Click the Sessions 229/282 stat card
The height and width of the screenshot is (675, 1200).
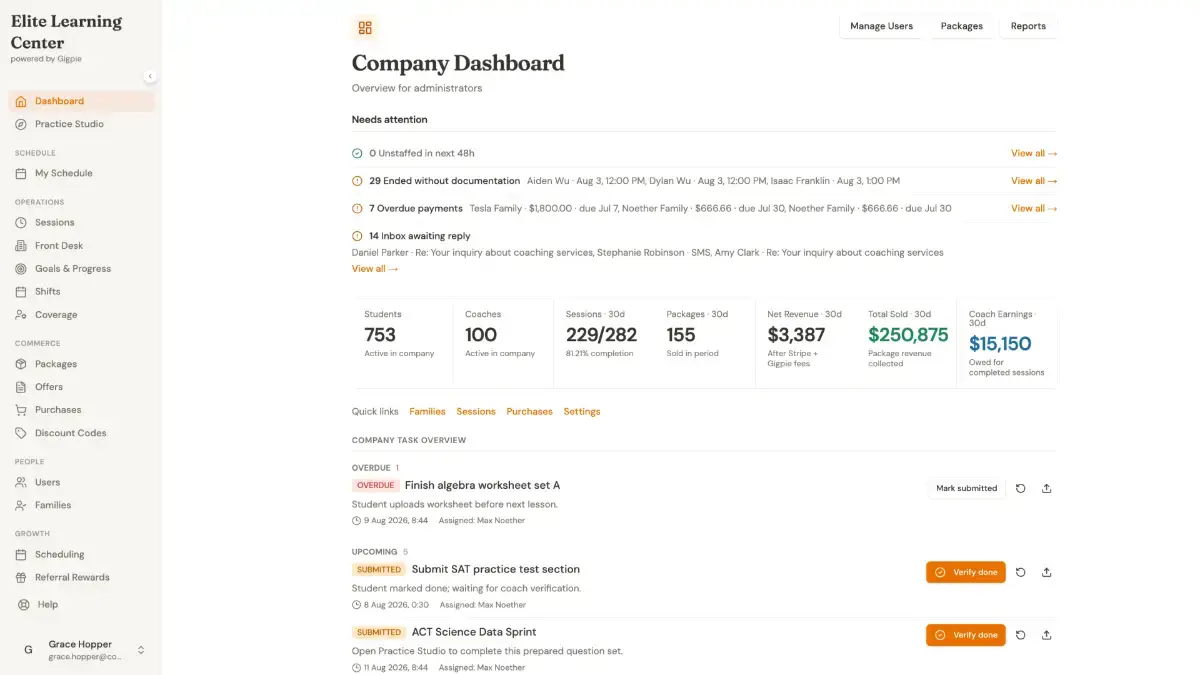pos(604,342)
